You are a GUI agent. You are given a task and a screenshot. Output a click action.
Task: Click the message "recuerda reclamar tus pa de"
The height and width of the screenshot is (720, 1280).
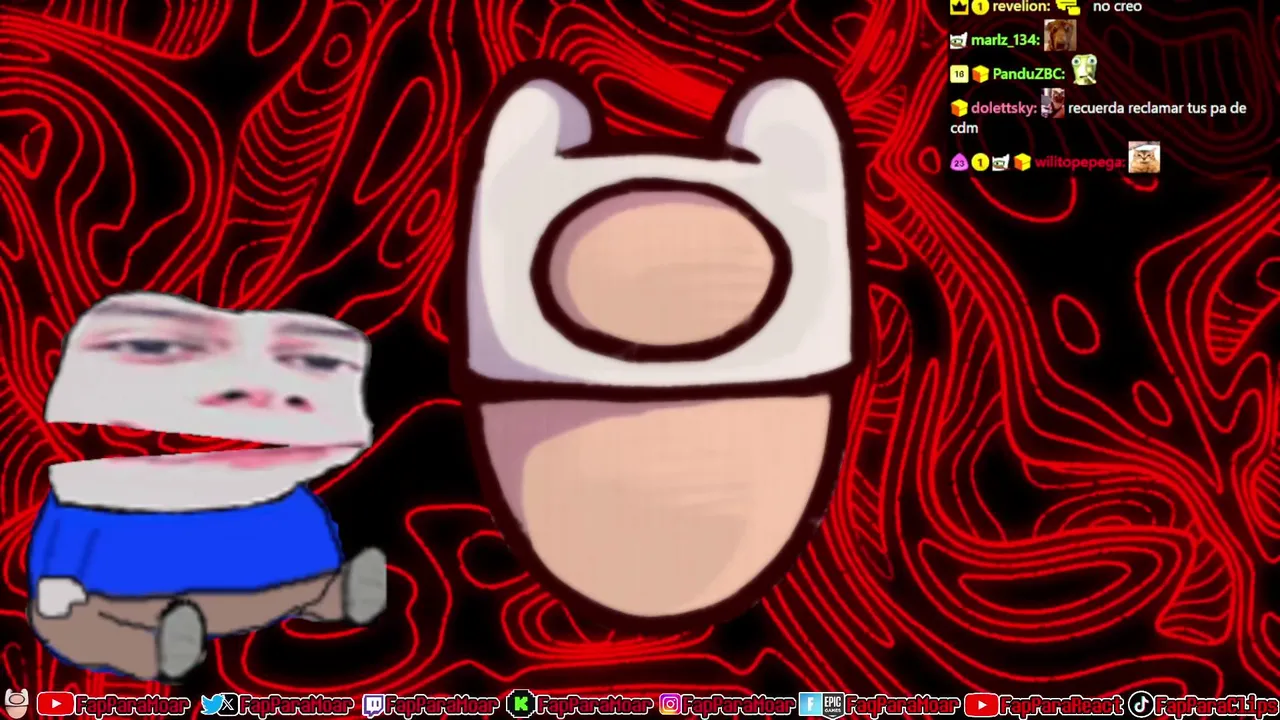[1157, 108]
